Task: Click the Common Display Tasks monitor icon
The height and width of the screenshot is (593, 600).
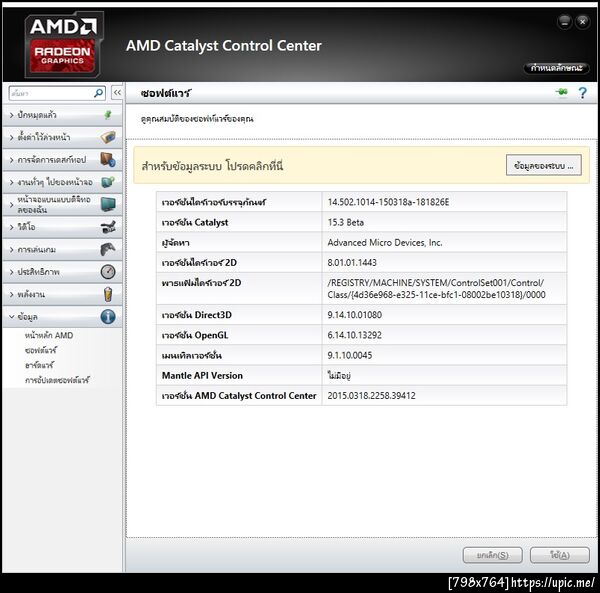Action: point(108,182)
